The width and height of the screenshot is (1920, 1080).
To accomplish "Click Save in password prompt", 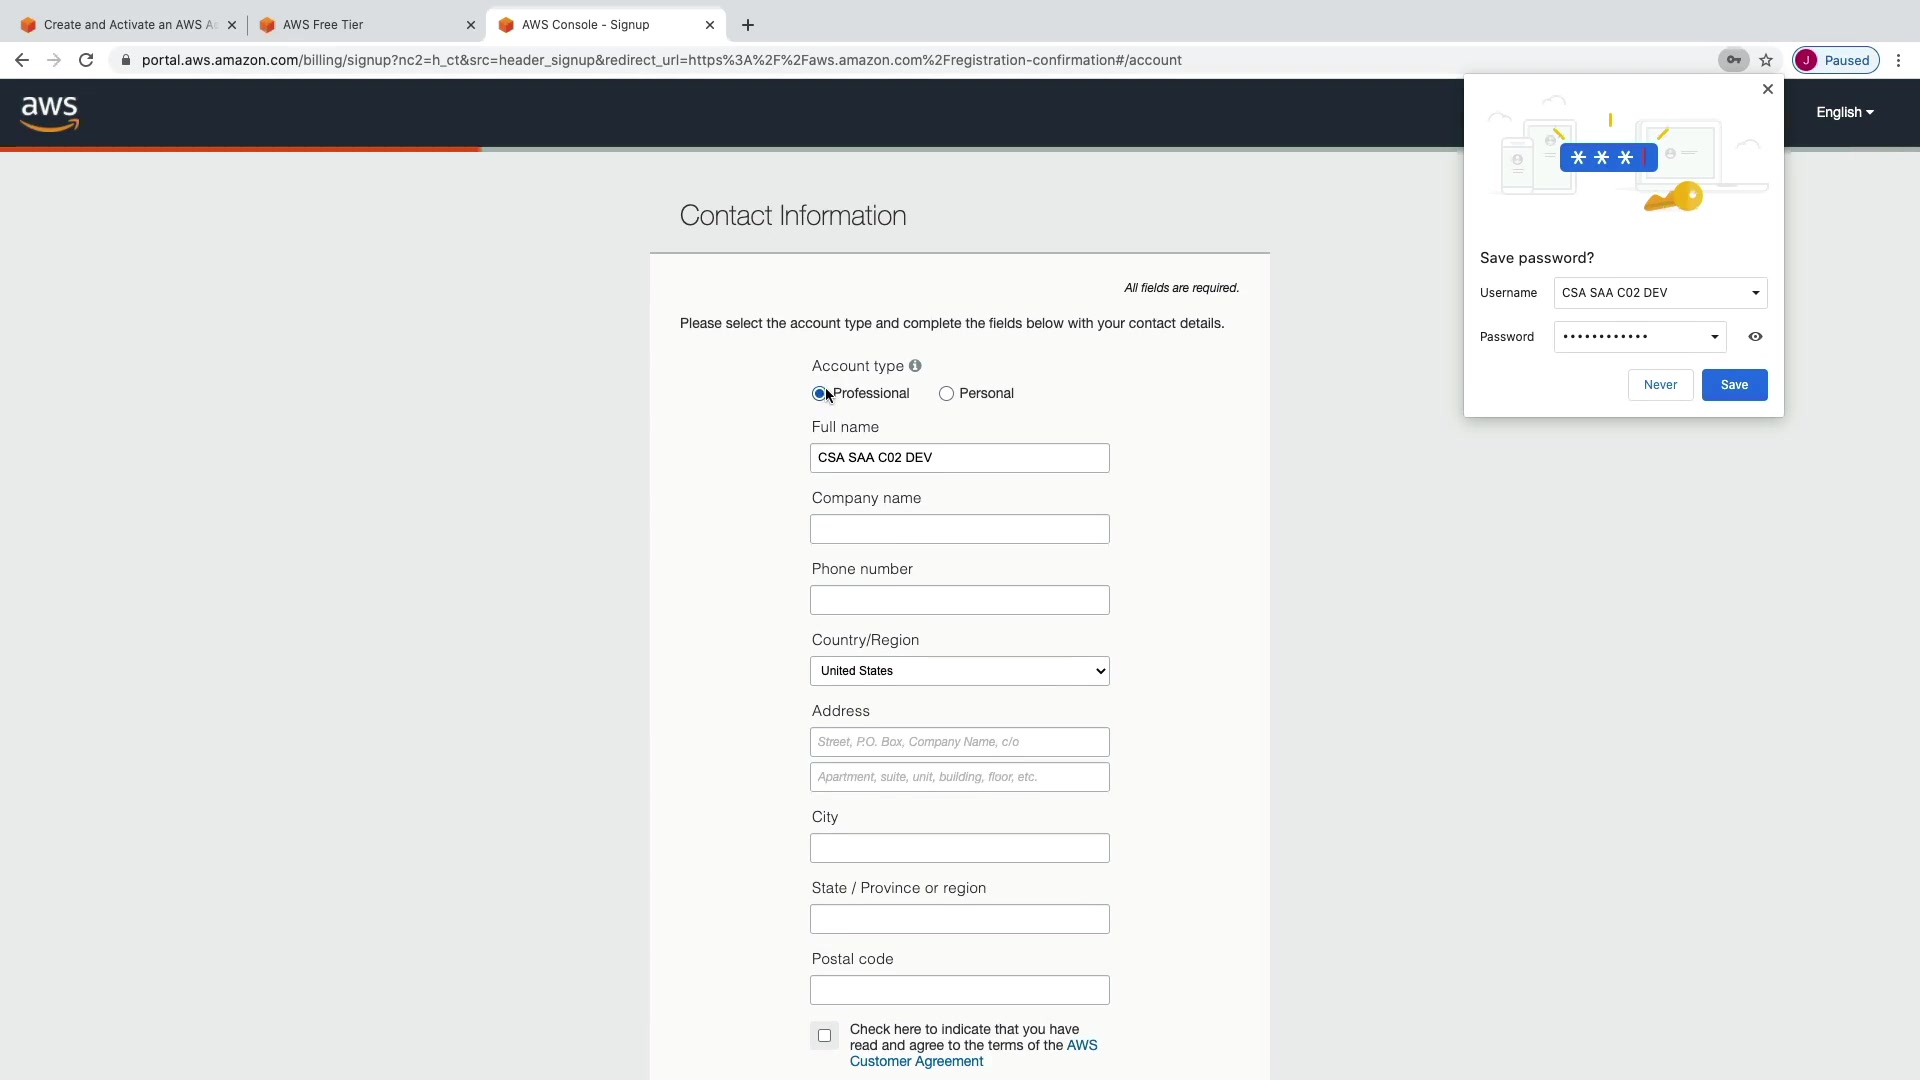I will (x=1734, y=385).
